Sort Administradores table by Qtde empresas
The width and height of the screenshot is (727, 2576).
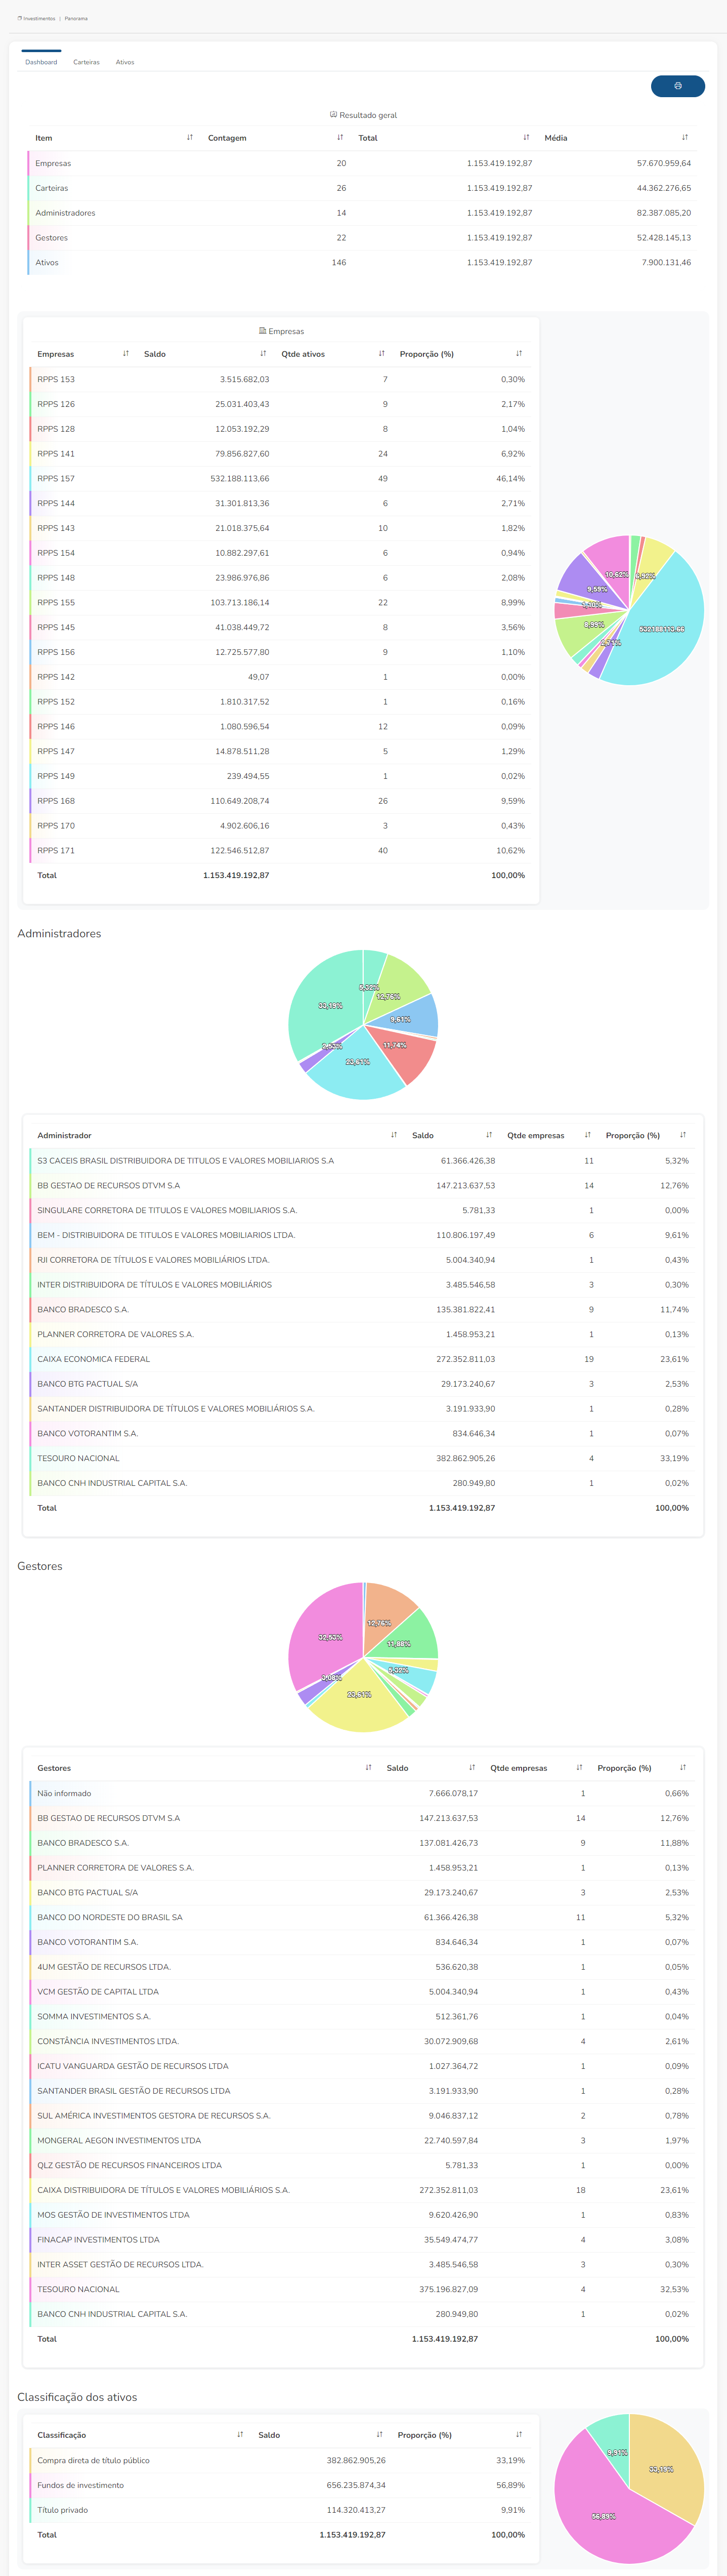pos(588,1135)
